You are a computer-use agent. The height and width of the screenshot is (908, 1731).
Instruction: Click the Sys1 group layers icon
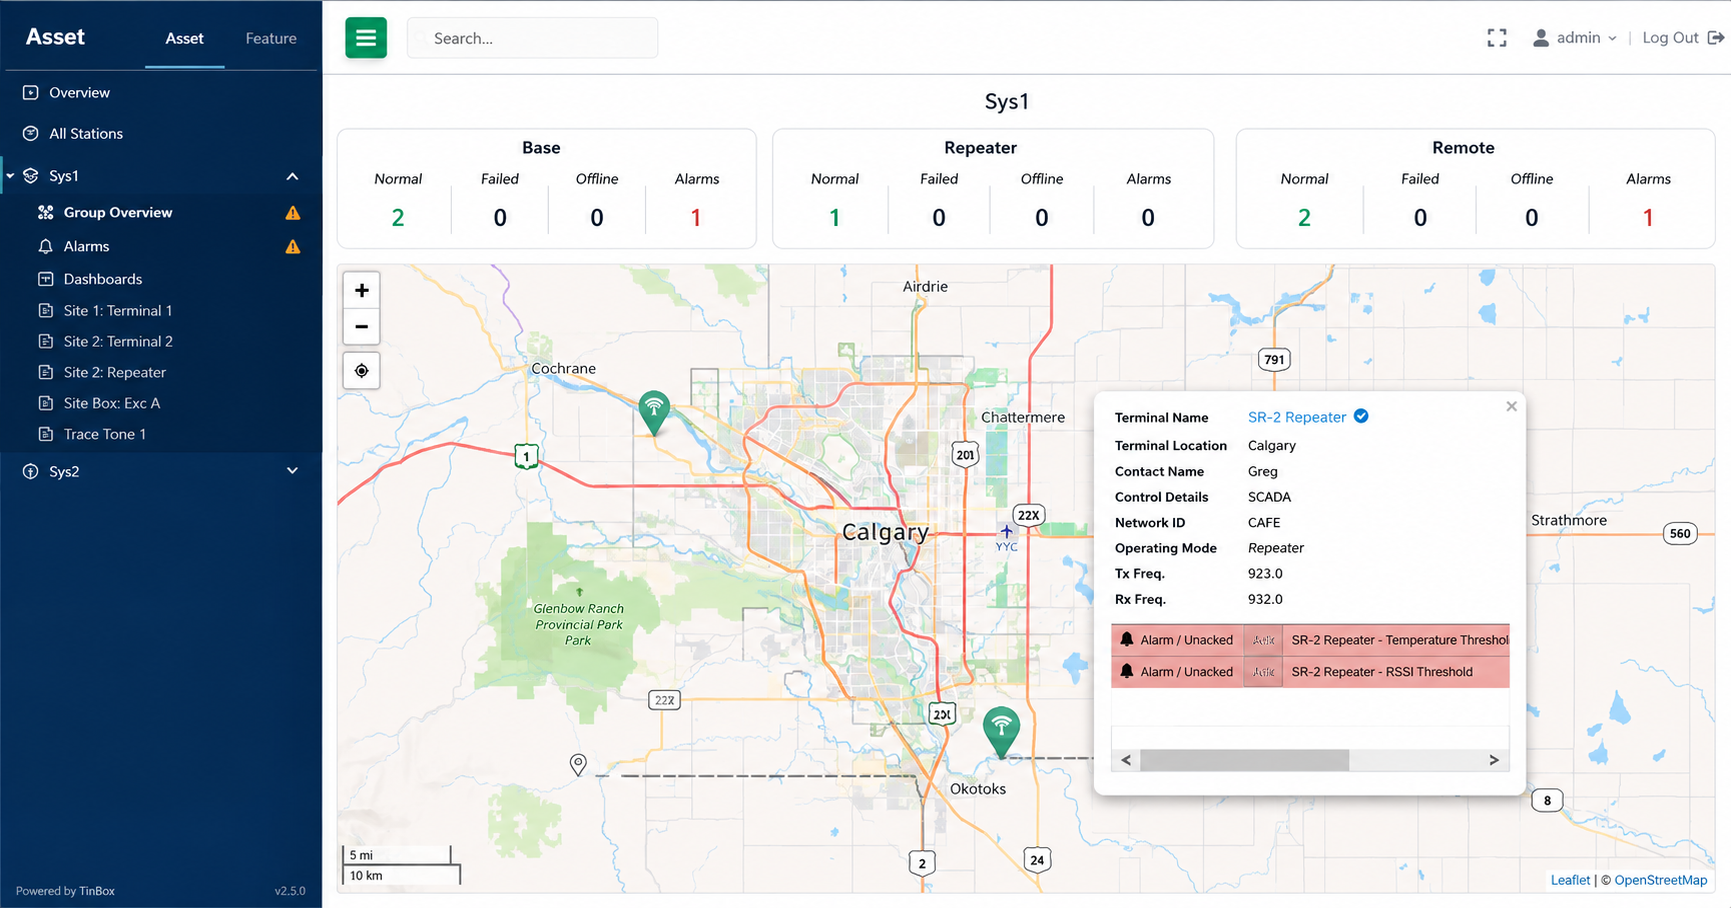[x=31, y=175]
